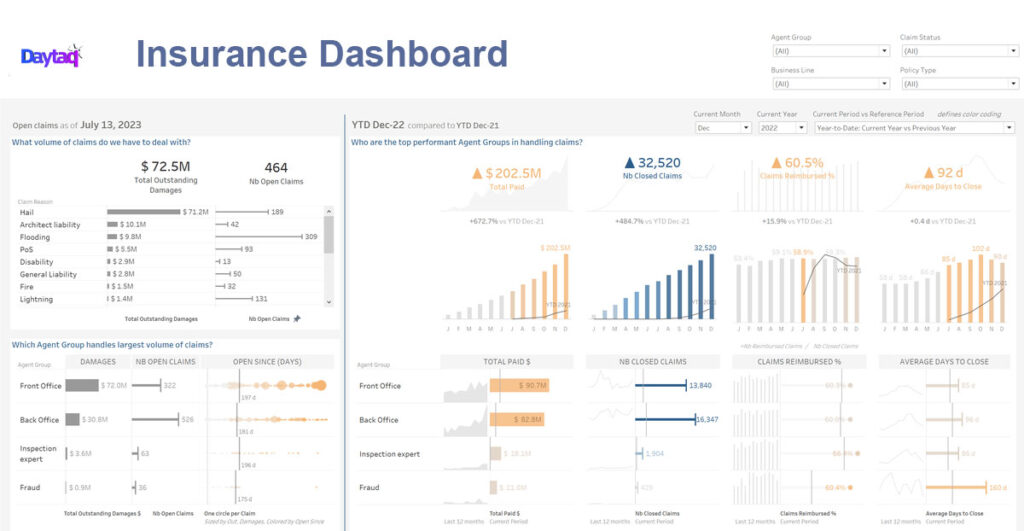The width and height of the screenshot is (1024, 531).
Task: Click the claim list scroll-up arrow
Action: (329, 211)
